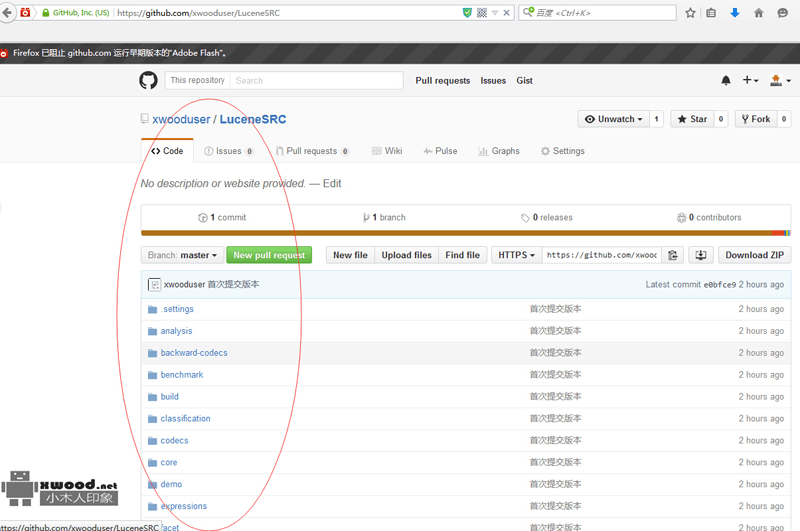Open the analysis folder

[176, 331]
